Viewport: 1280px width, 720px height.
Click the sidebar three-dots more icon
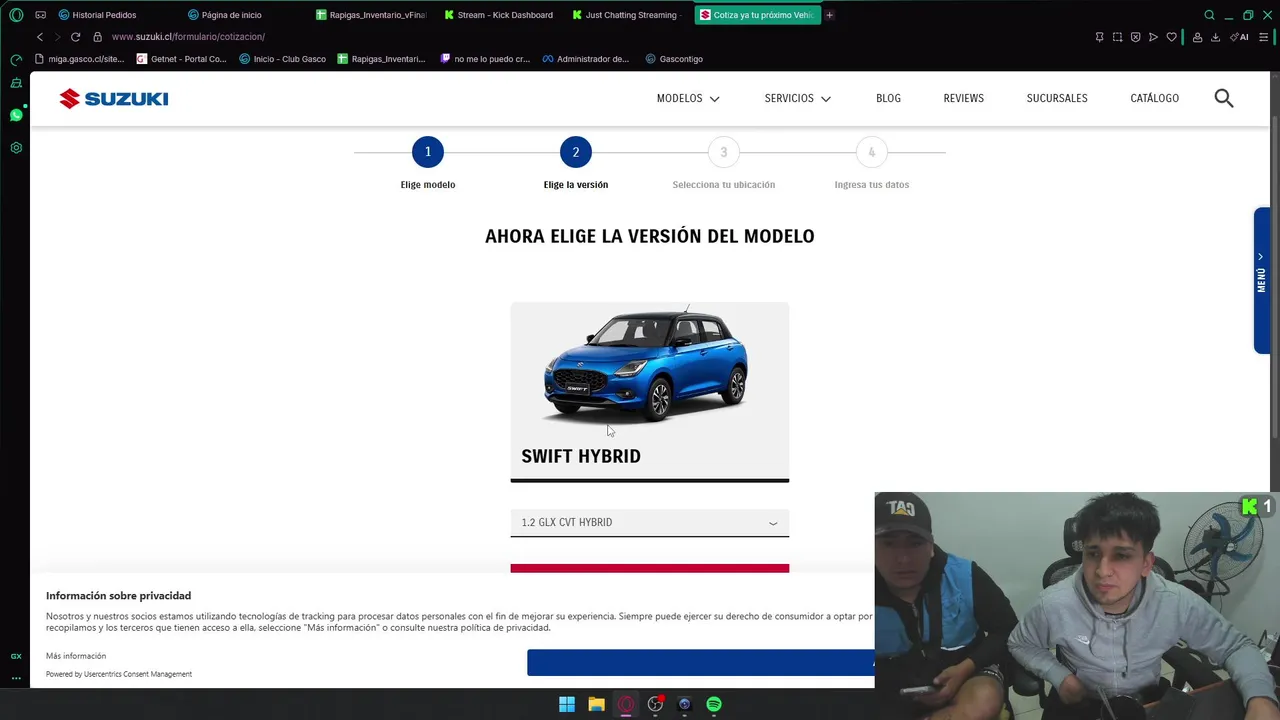coord(16,678)
